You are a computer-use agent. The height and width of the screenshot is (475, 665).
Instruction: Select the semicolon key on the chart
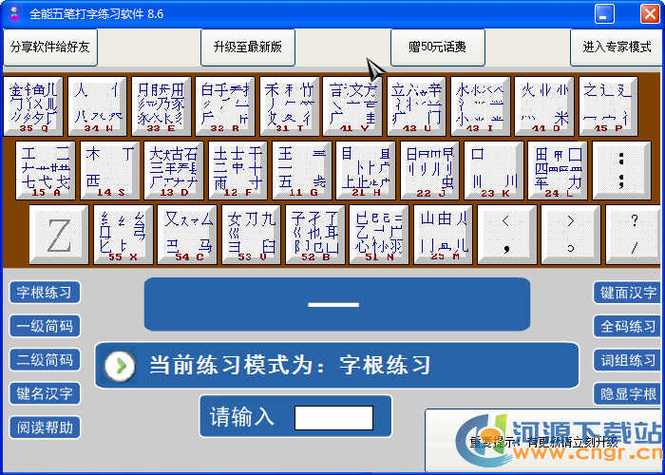coord(622,171)
